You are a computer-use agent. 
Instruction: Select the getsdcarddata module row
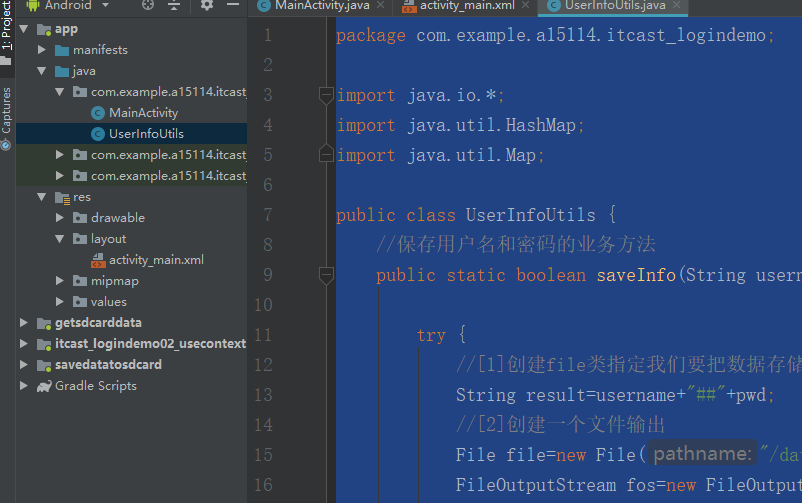[131, 322]
